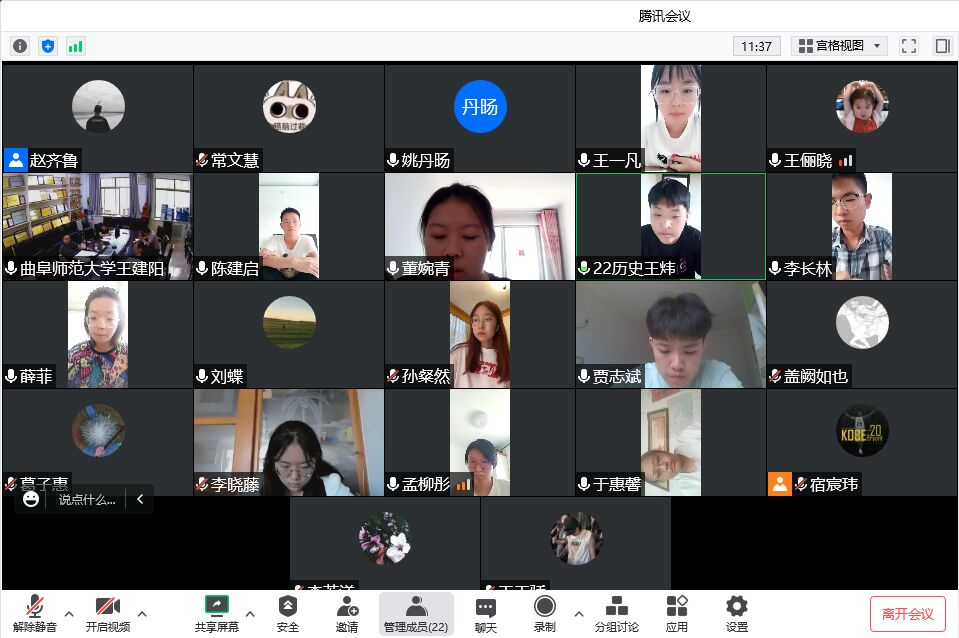Image resolution: width=959 pixels, height=638 pixels.
Task: Enter full screen mode
Action: (x=909, y=46)
